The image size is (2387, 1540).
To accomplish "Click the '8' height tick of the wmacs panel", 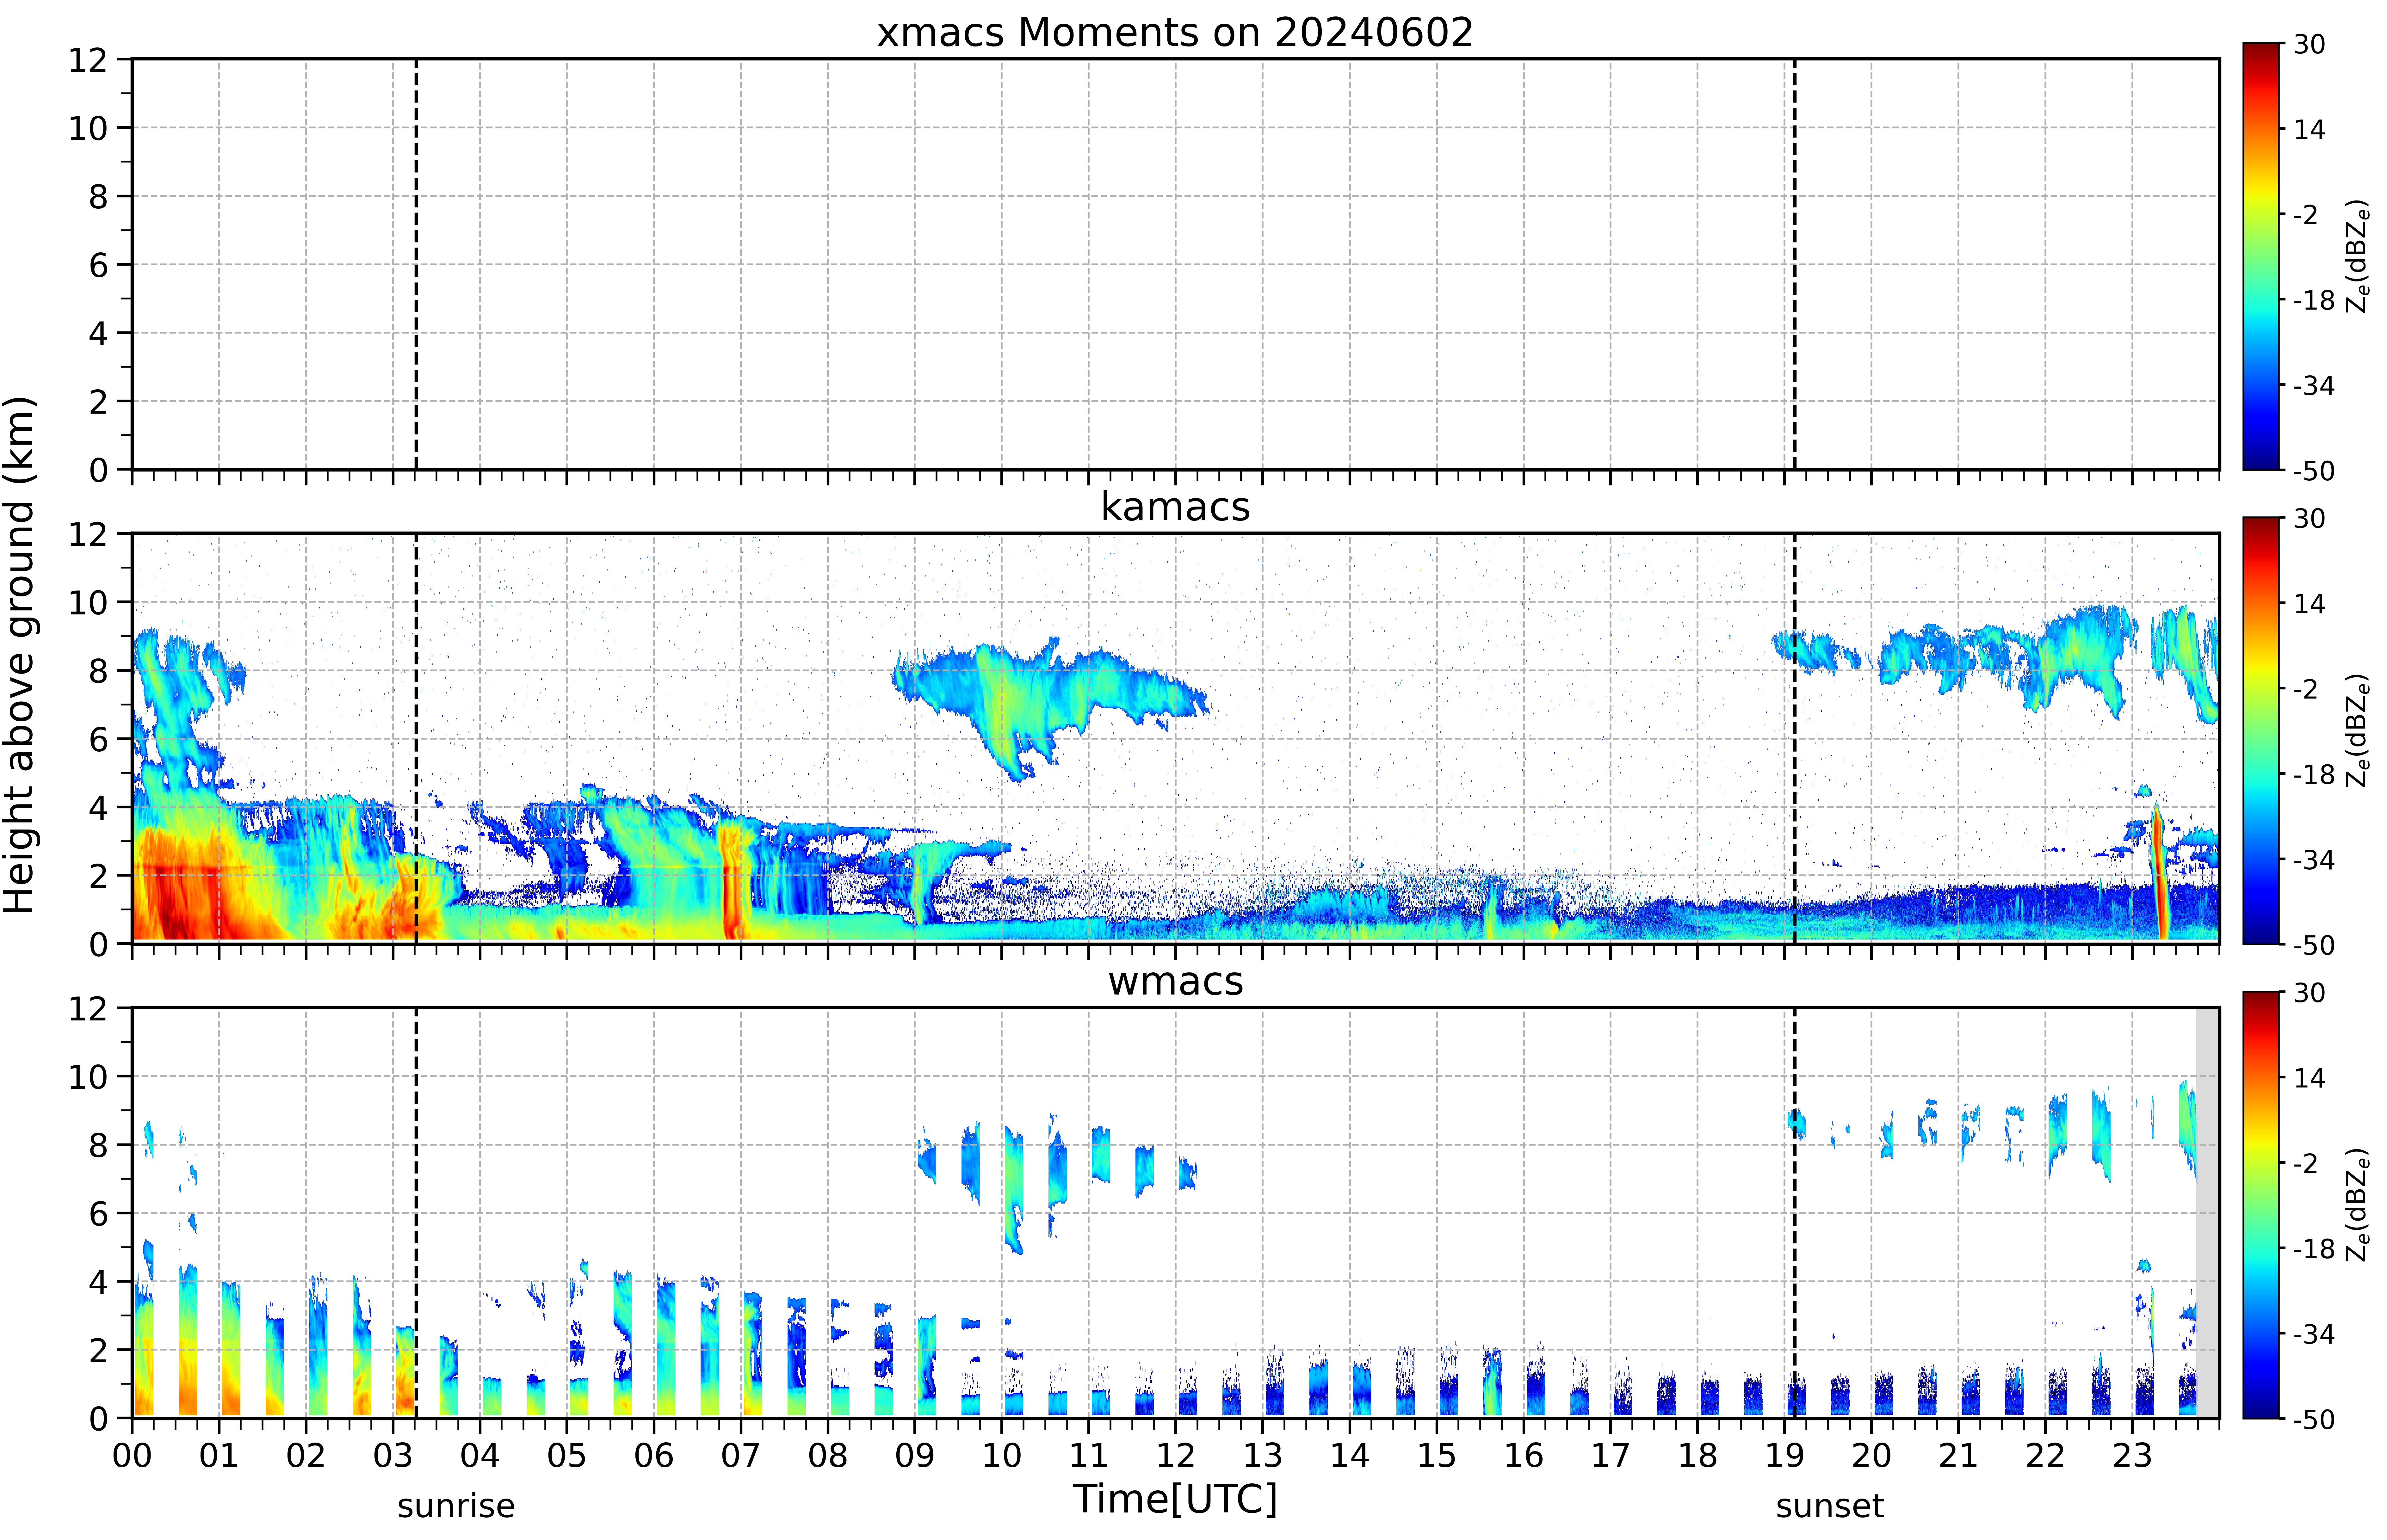I will coord(98,1145).
